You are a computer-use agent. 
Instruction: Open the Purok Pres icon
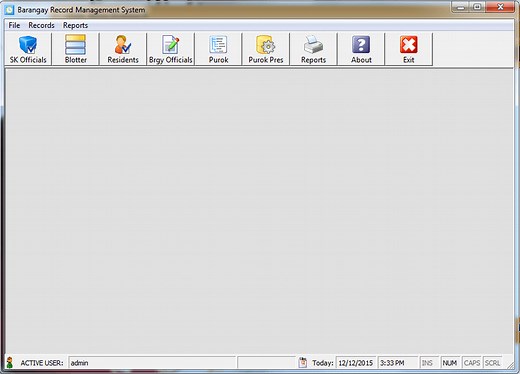266,49
